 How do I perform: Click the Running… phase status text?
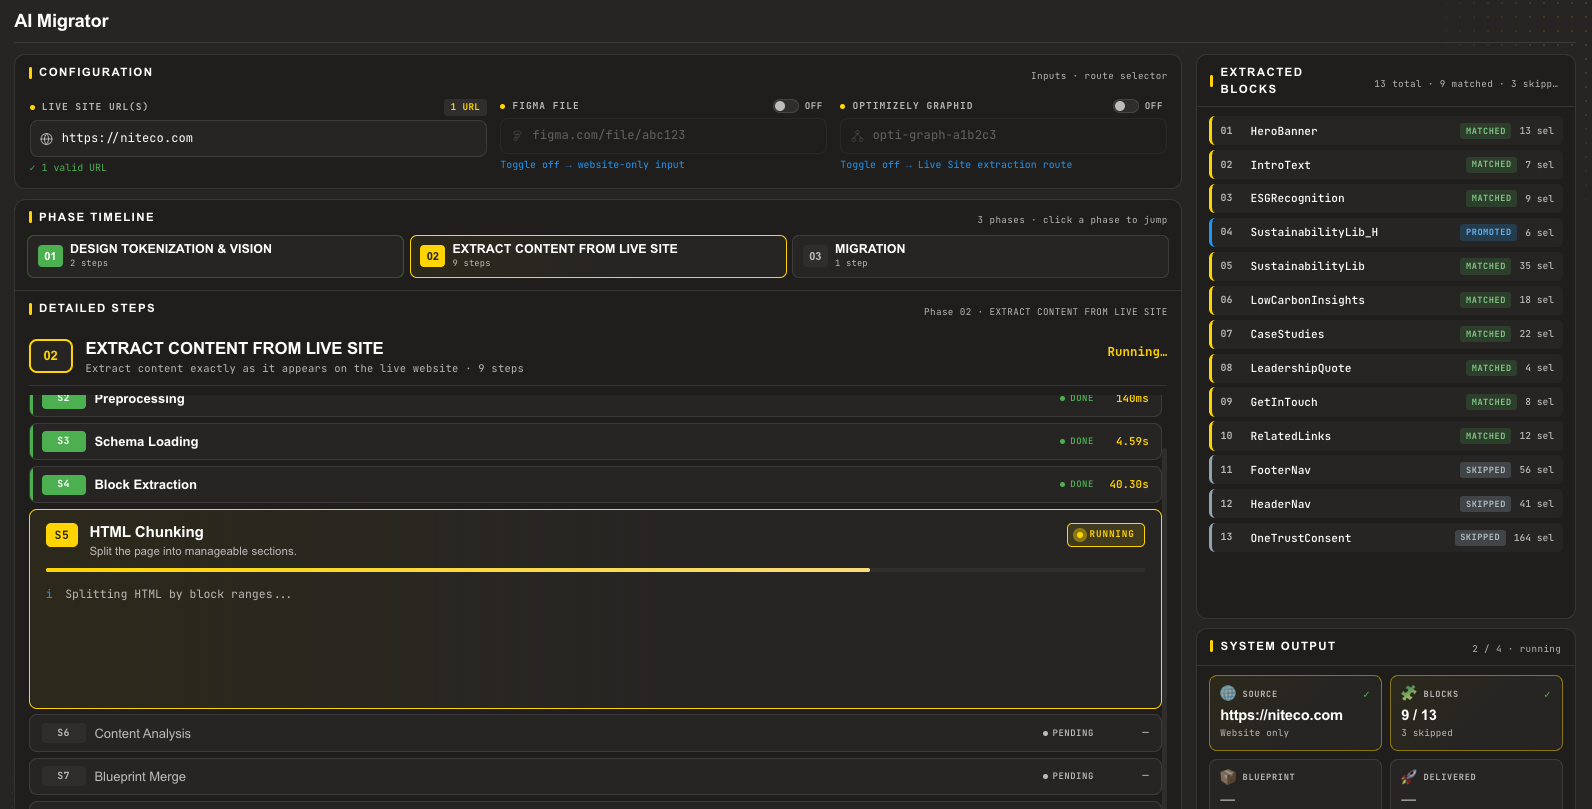1137,352
